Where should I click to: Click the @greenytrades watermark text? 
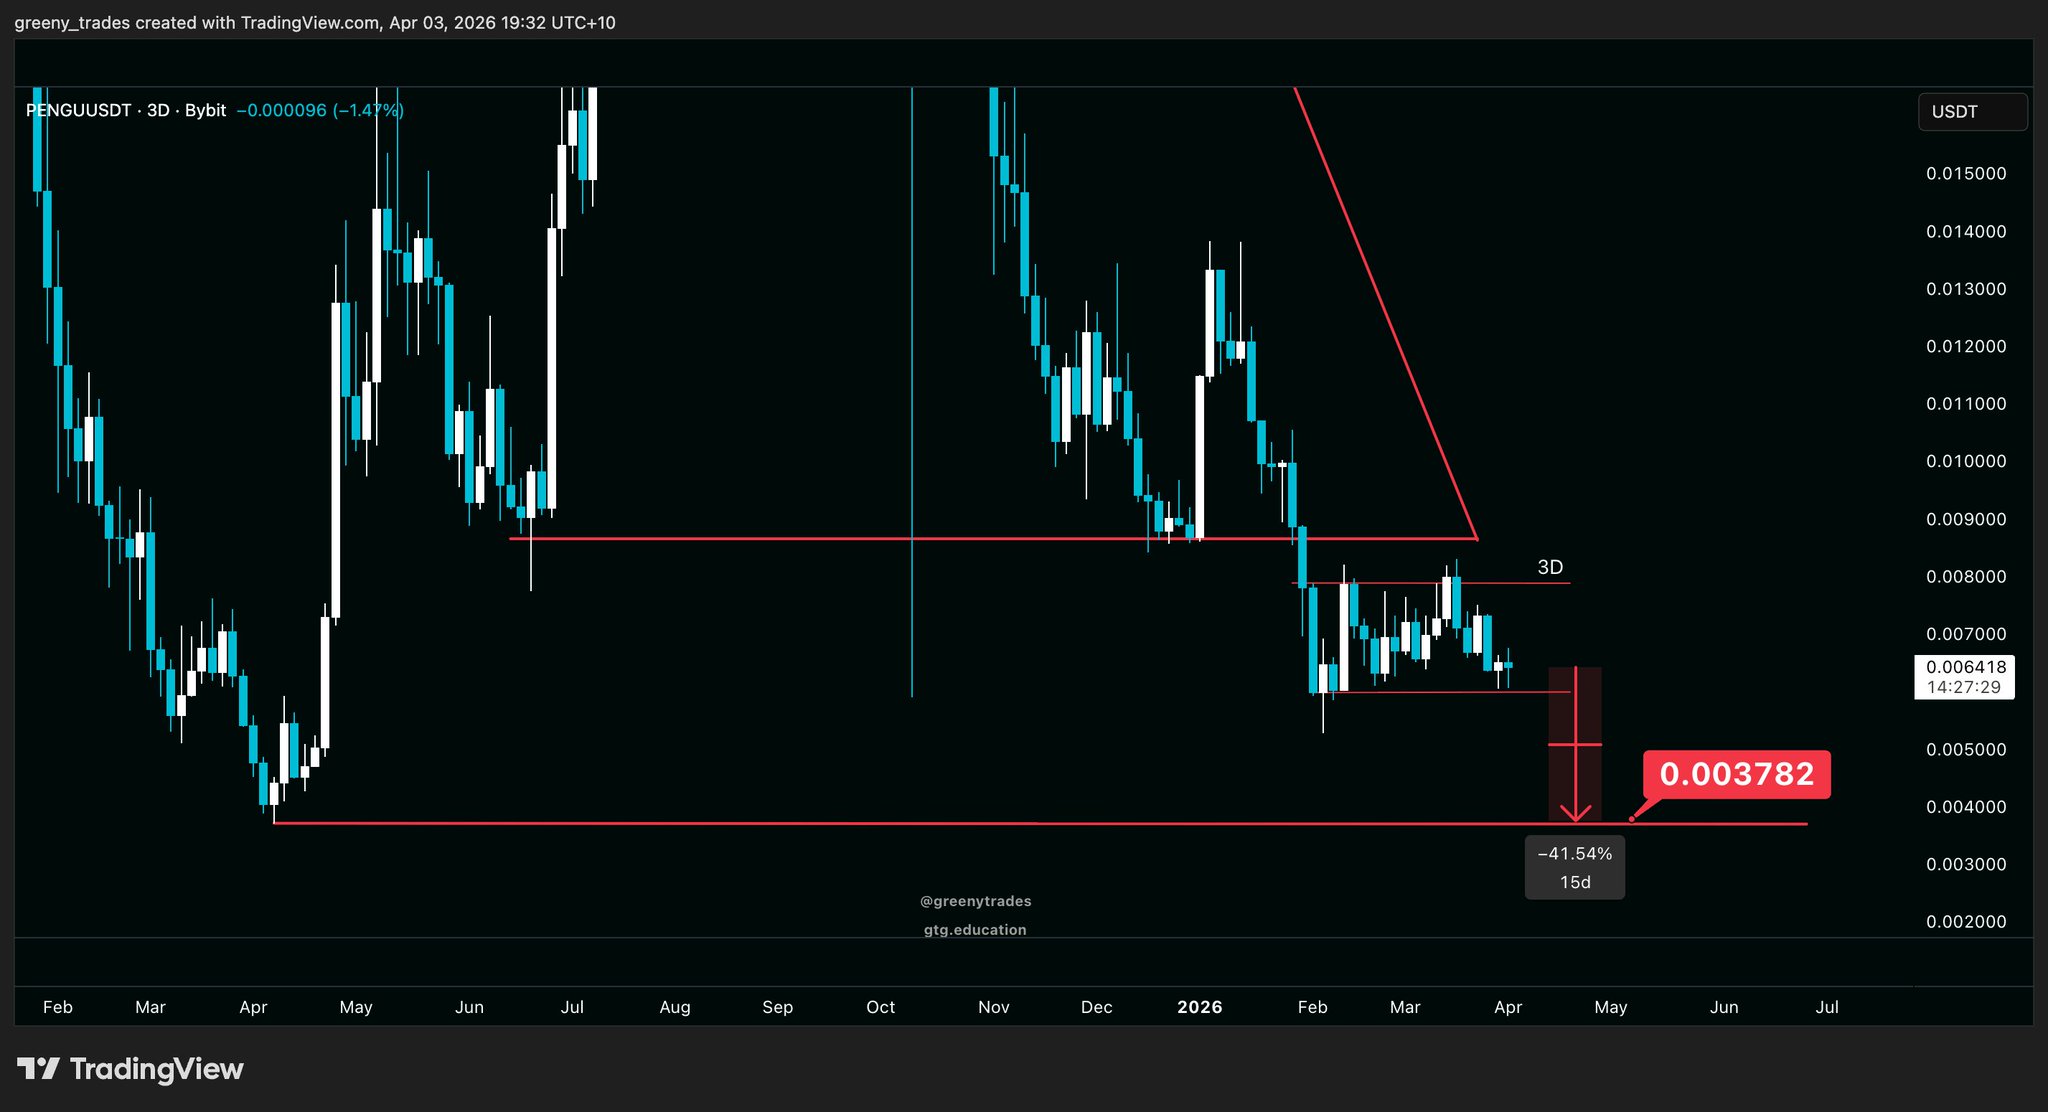(975, 901)
